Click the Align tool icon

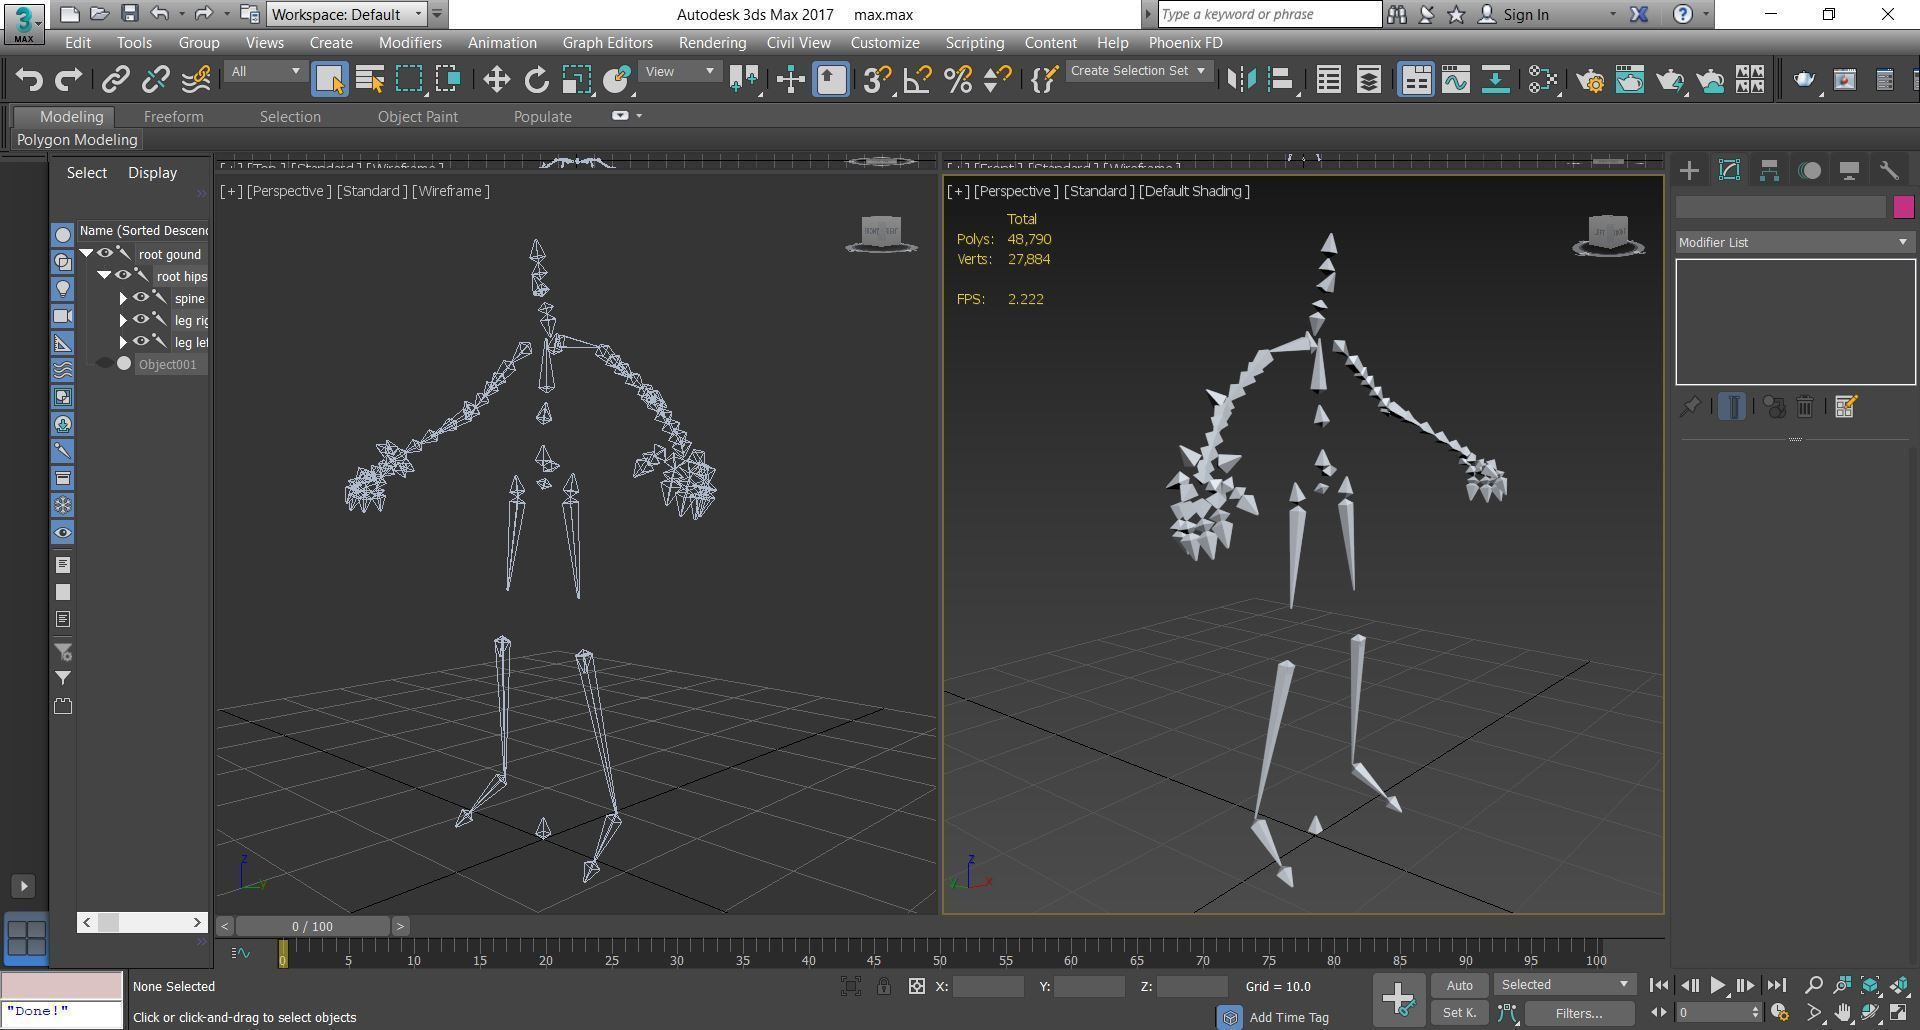1281,80
